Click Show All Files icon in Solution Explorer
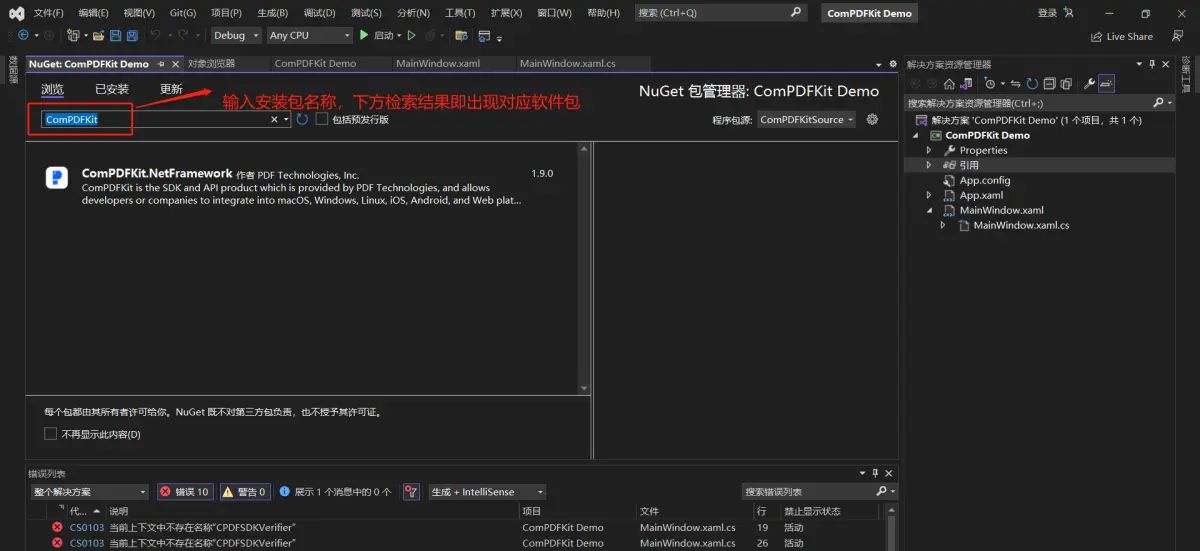The width and height of the screenshot is (1200, 551). 1066,83
